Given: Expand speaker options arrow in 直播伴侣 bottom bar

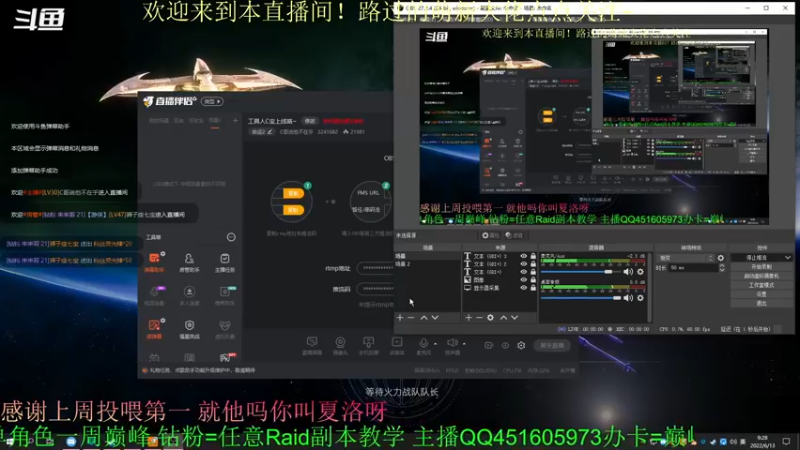Looking at the screenshot, I should (x=464, y=344).
